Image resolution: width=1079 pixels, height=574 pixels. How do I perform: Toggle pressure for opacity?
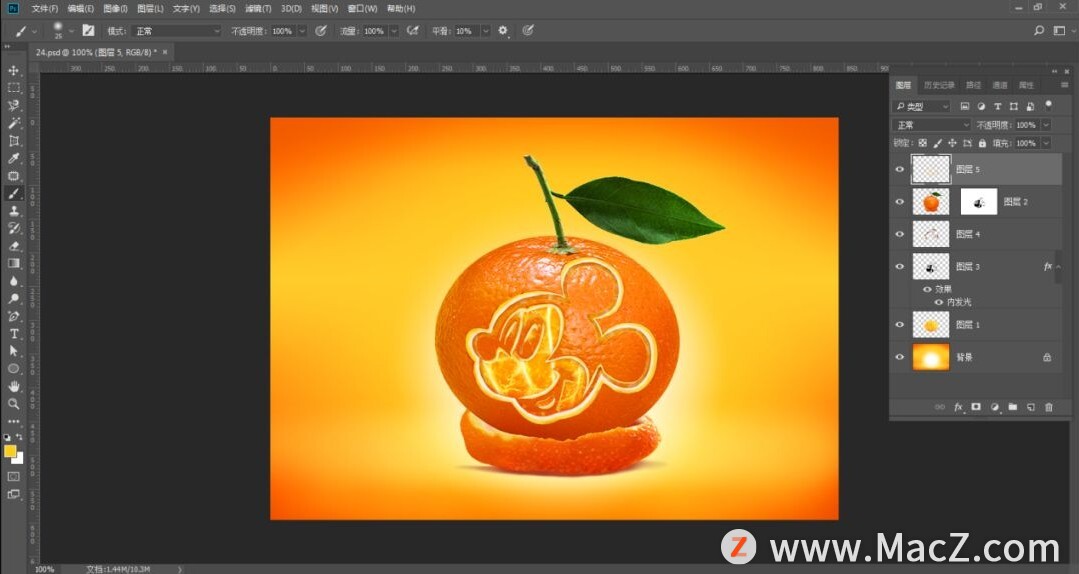point(321,30)
